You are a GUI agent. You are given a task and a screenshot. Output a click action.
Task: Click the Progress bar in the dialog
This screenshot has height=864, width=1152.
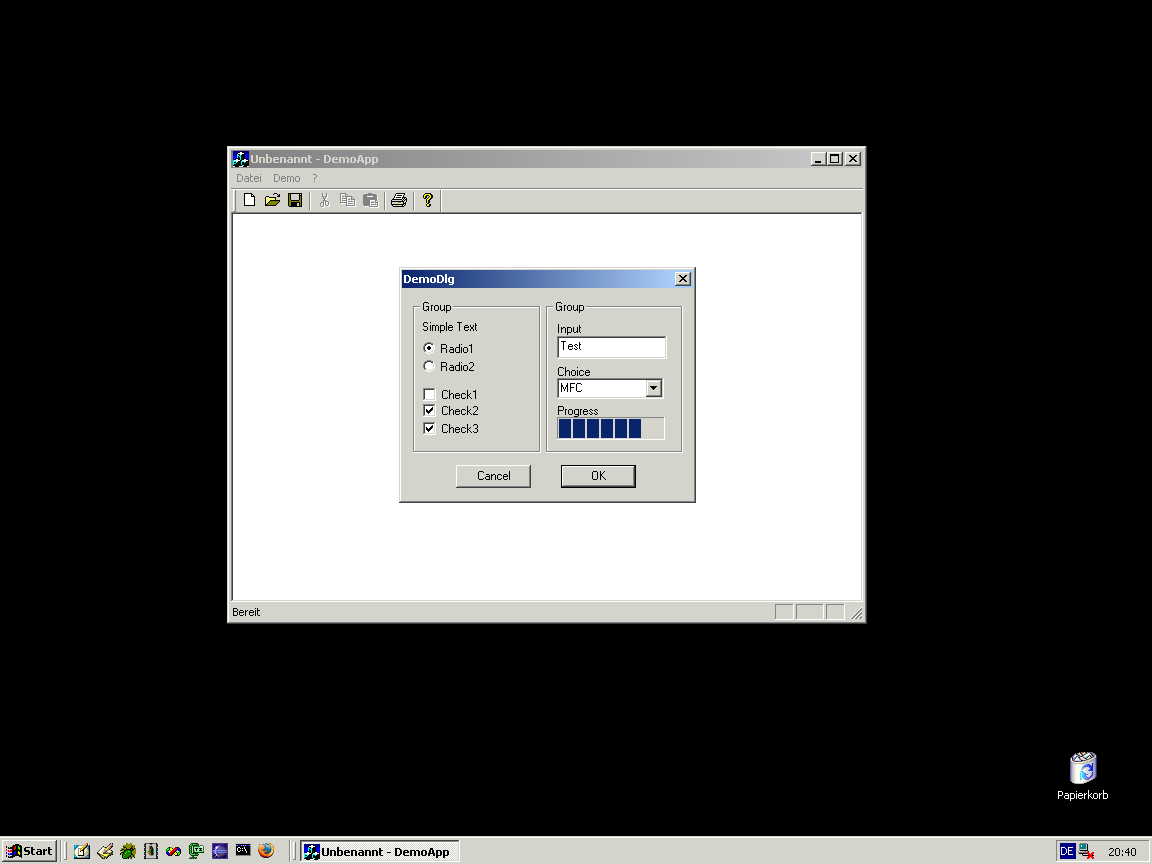point(610,429)
